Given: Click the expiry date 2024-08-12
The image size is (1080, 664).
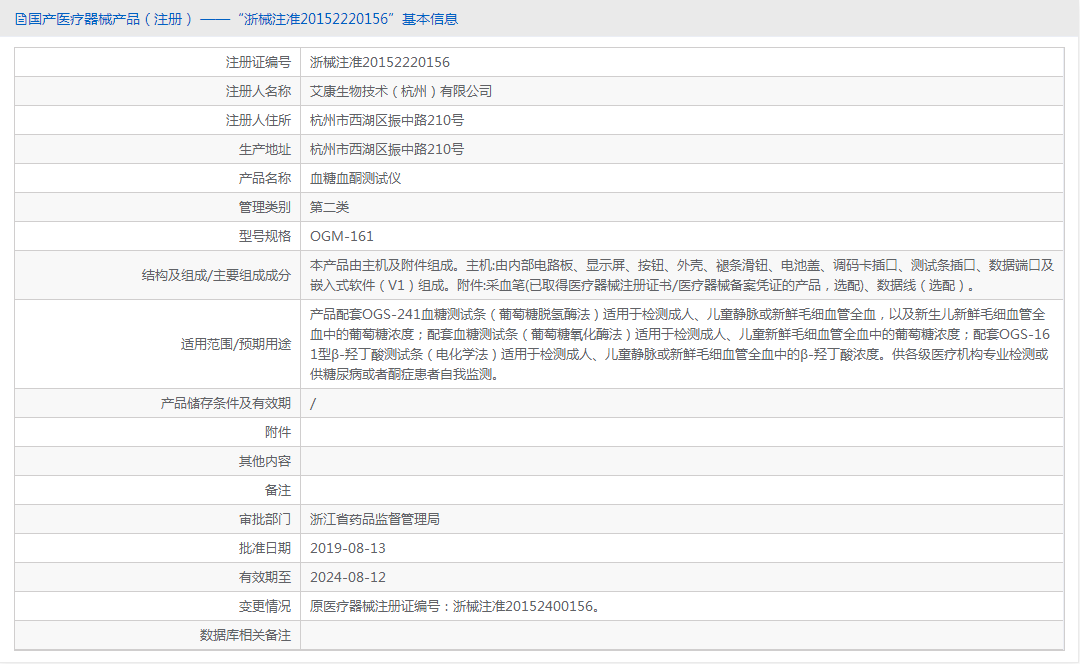Looking at the screenshot, I should [347, 577].
